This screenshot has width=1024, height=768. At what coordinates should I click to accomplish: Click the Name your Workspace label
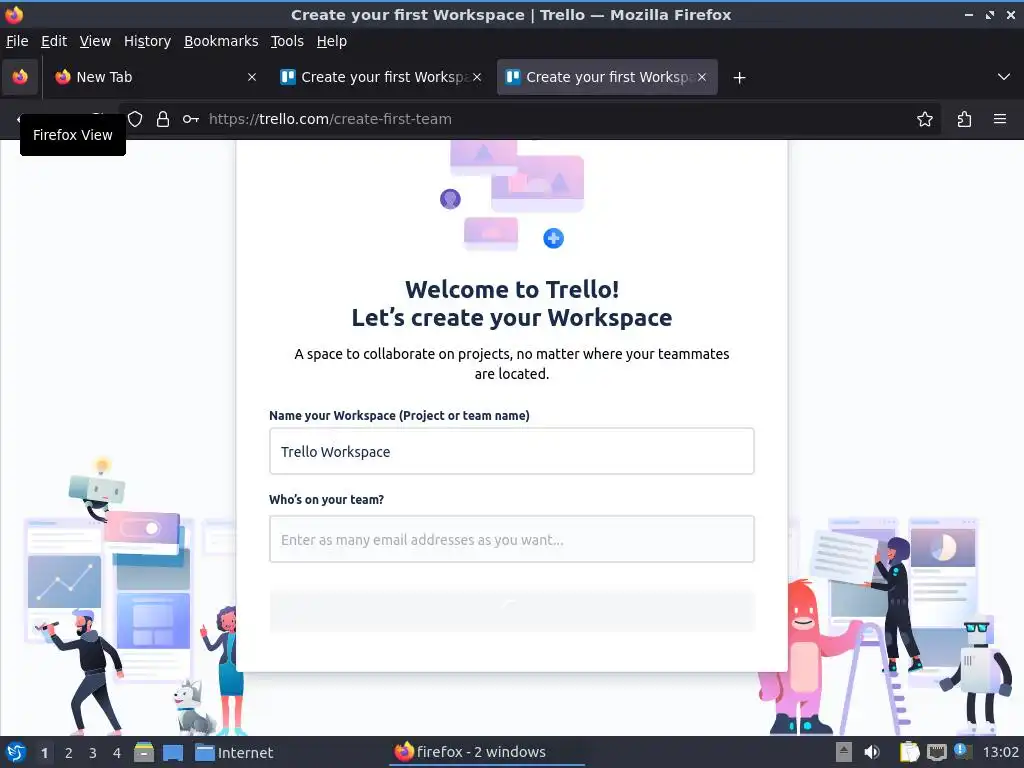click(x=399, y=415)
